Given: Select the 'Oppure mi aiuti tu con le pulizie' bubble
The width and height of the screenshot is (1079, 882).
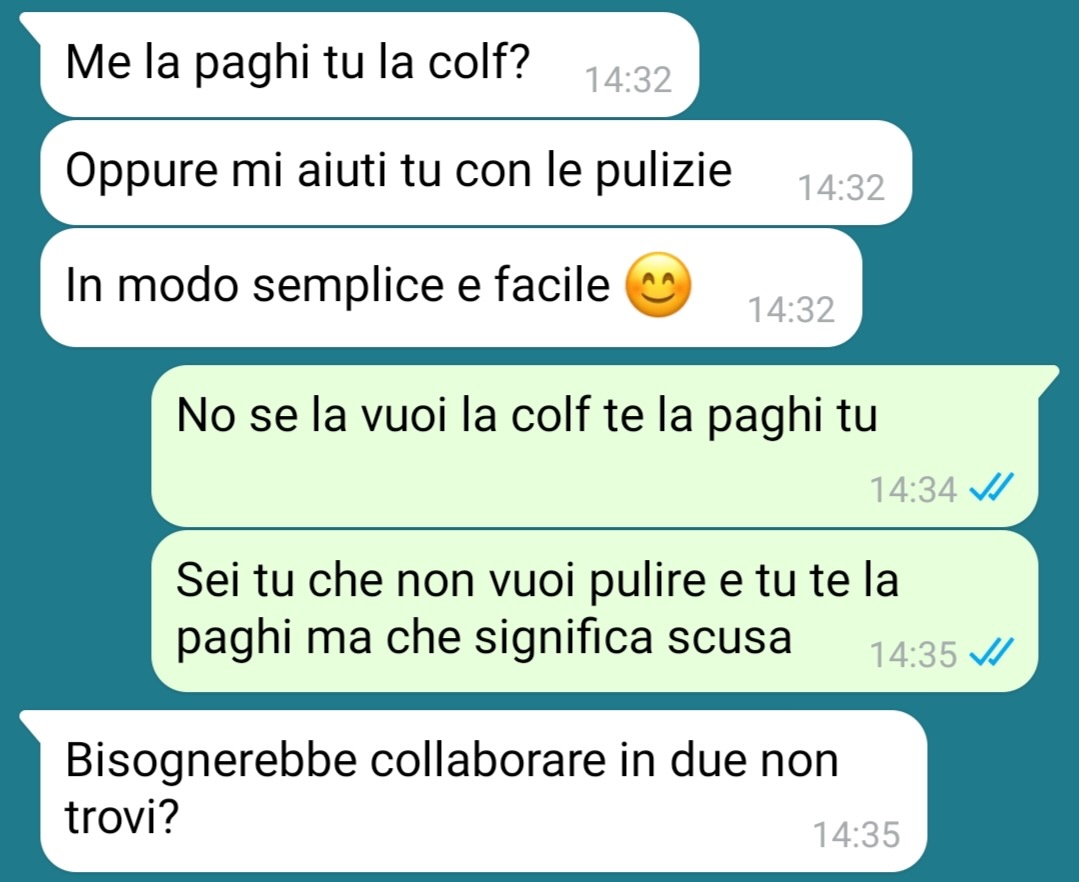Looking at the screenshot, I should click(x=476, y=172).
